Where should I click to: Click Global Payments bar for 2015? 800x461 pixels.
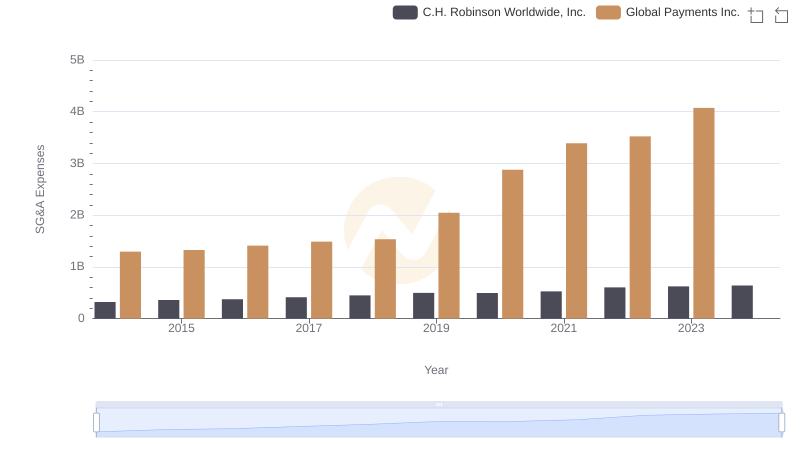point(194,284)
